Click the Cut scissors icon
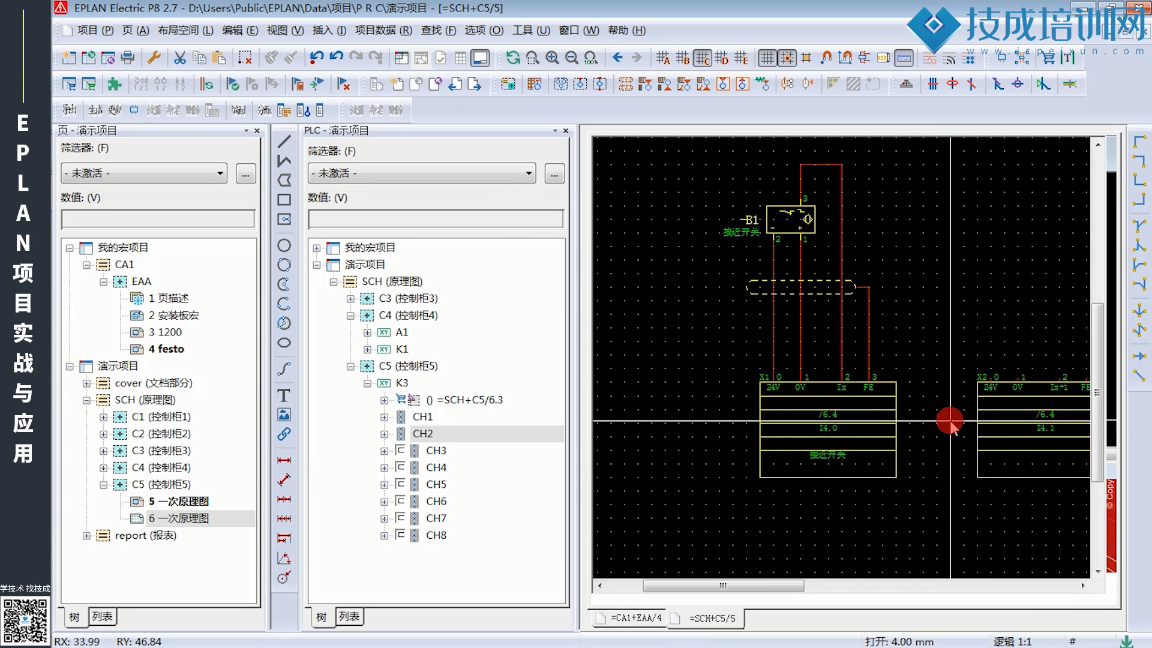The width and height of the screenshot is (1152, 648). 179,57
